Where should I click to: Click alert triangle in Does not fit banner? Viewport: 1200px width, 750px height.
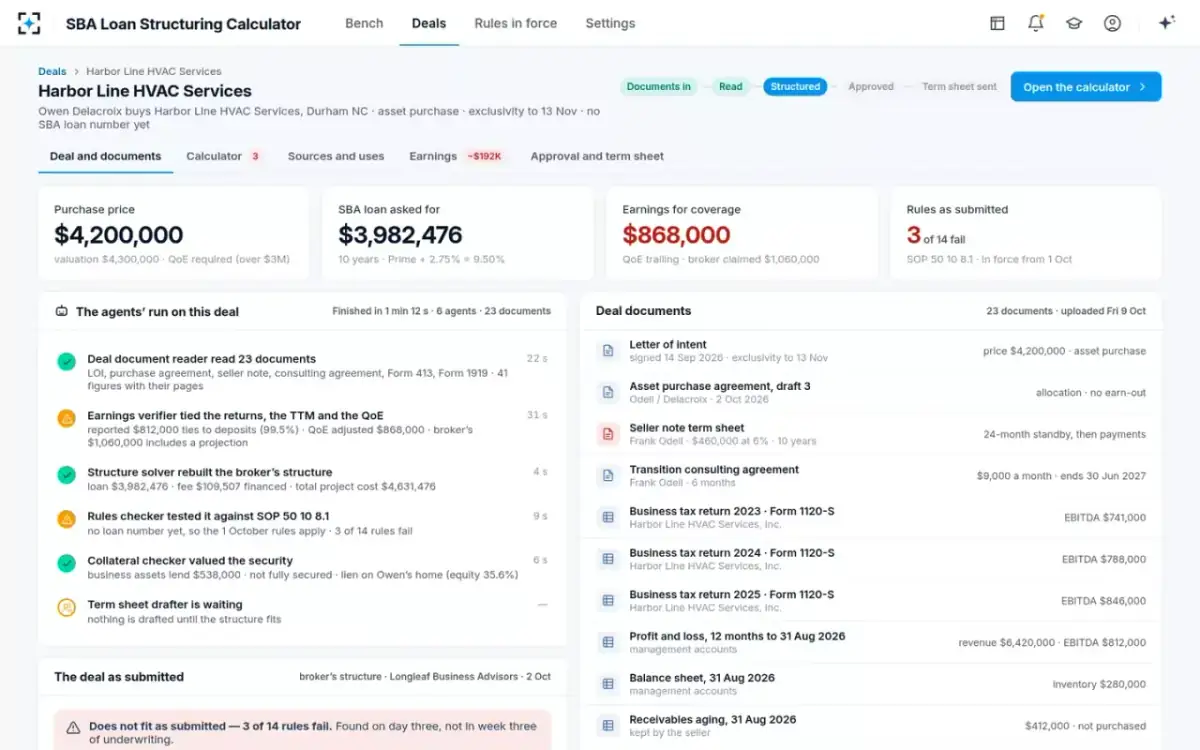pos(73,728)
